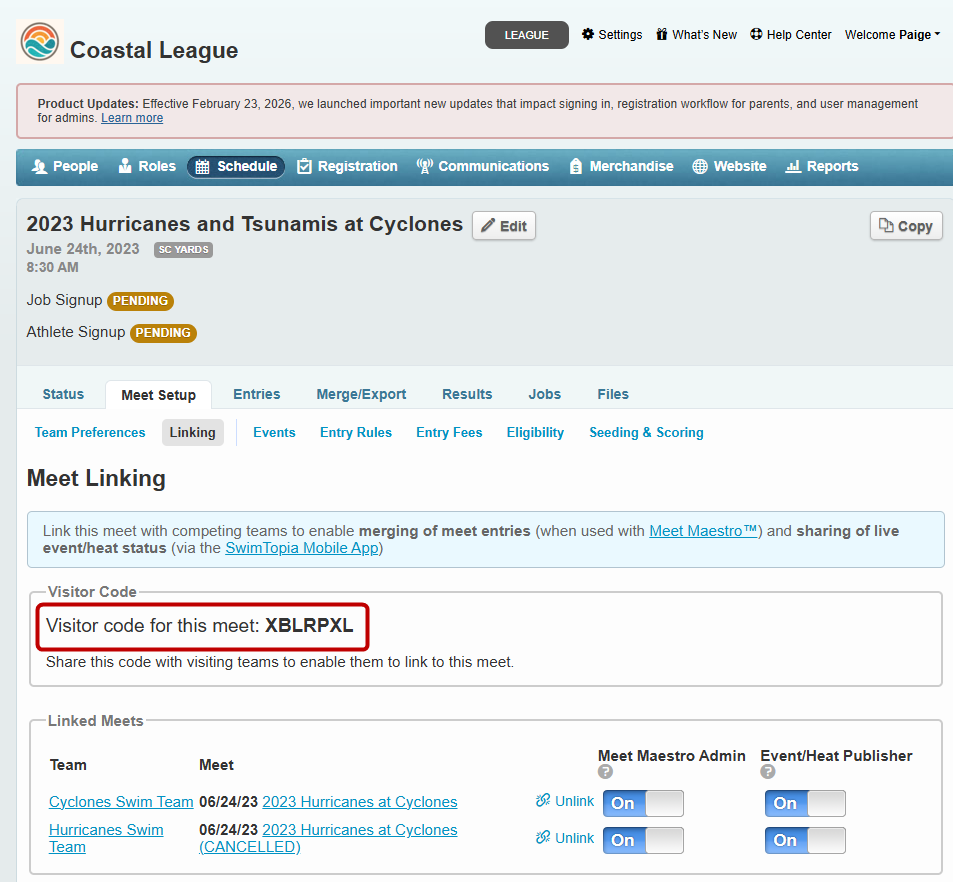The width and height of the screenshot is (953, 882).
Task: Click the Meet Maestro Admin help icon
Action: (x=605, y=772)
